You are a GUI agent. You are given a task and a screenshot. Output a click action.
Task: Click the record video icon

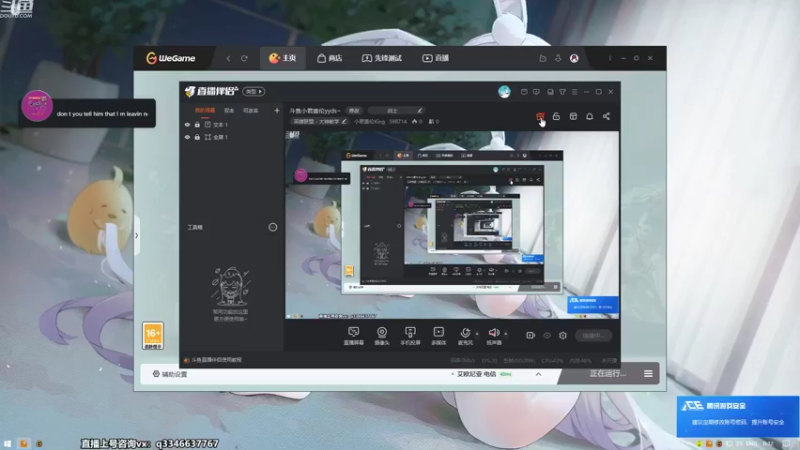[x=530, y=335]
